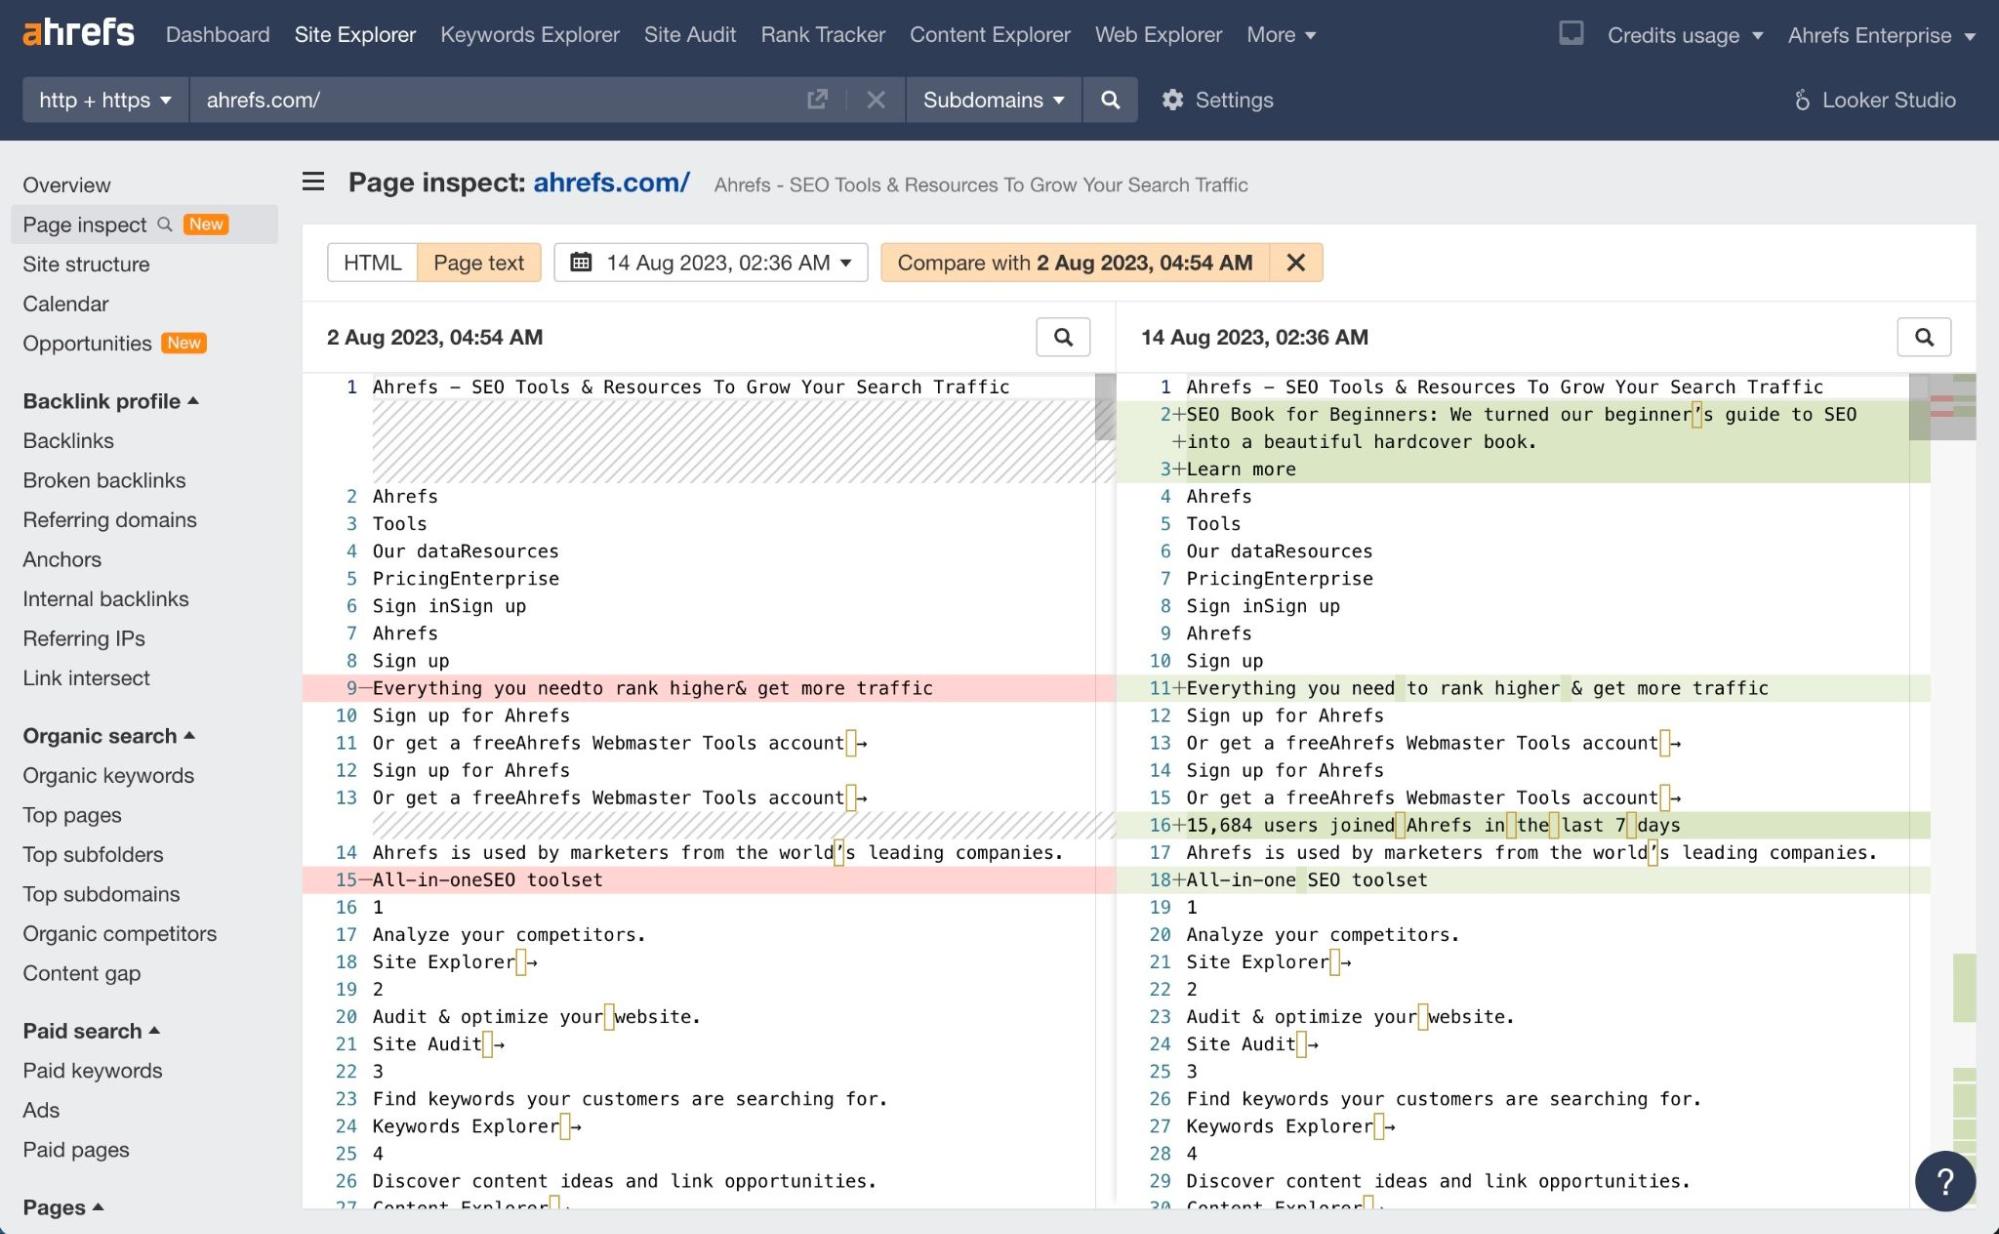Viewport: 1999px width, 1234px height.
Task: Open ahrefs.com via the external link icon
Action: pyautogui.click(x=817, y=100)
